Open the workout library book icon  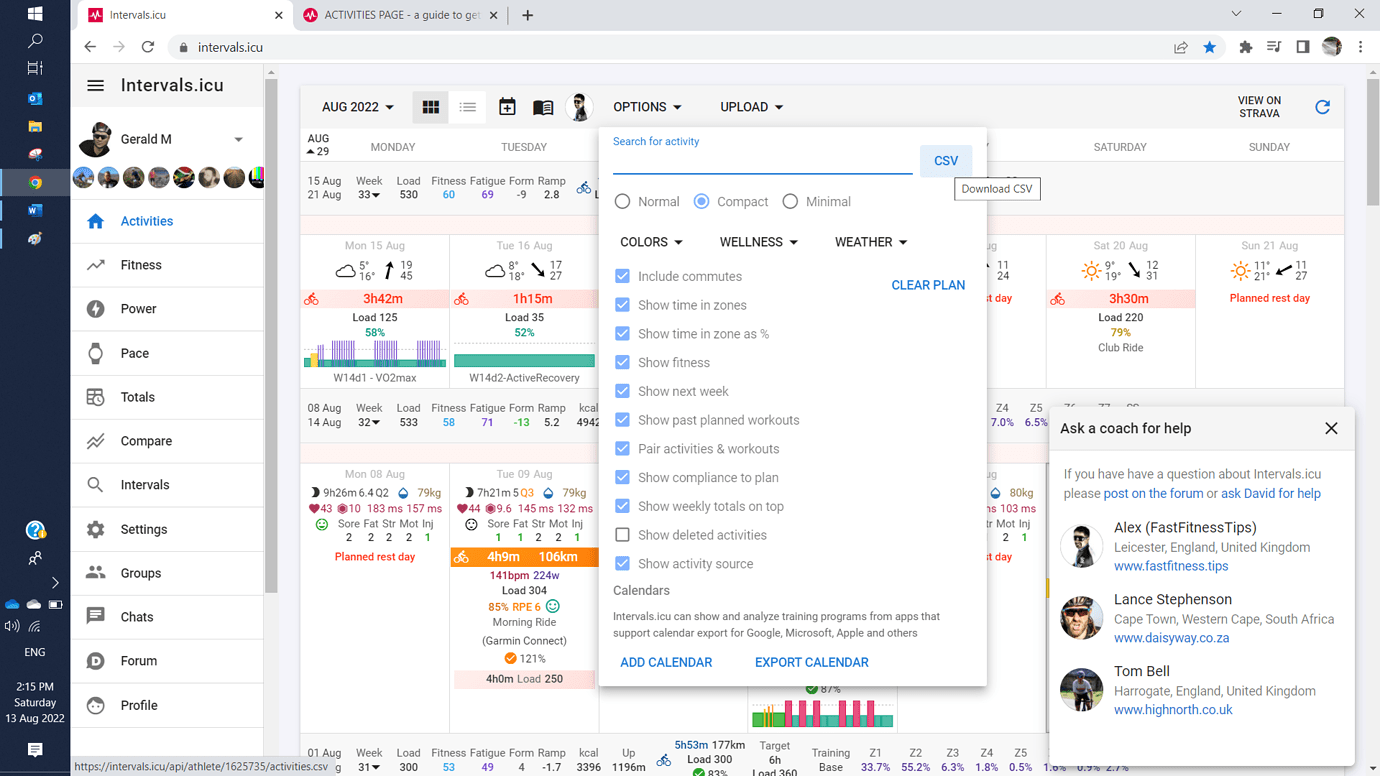coord(543,107)
